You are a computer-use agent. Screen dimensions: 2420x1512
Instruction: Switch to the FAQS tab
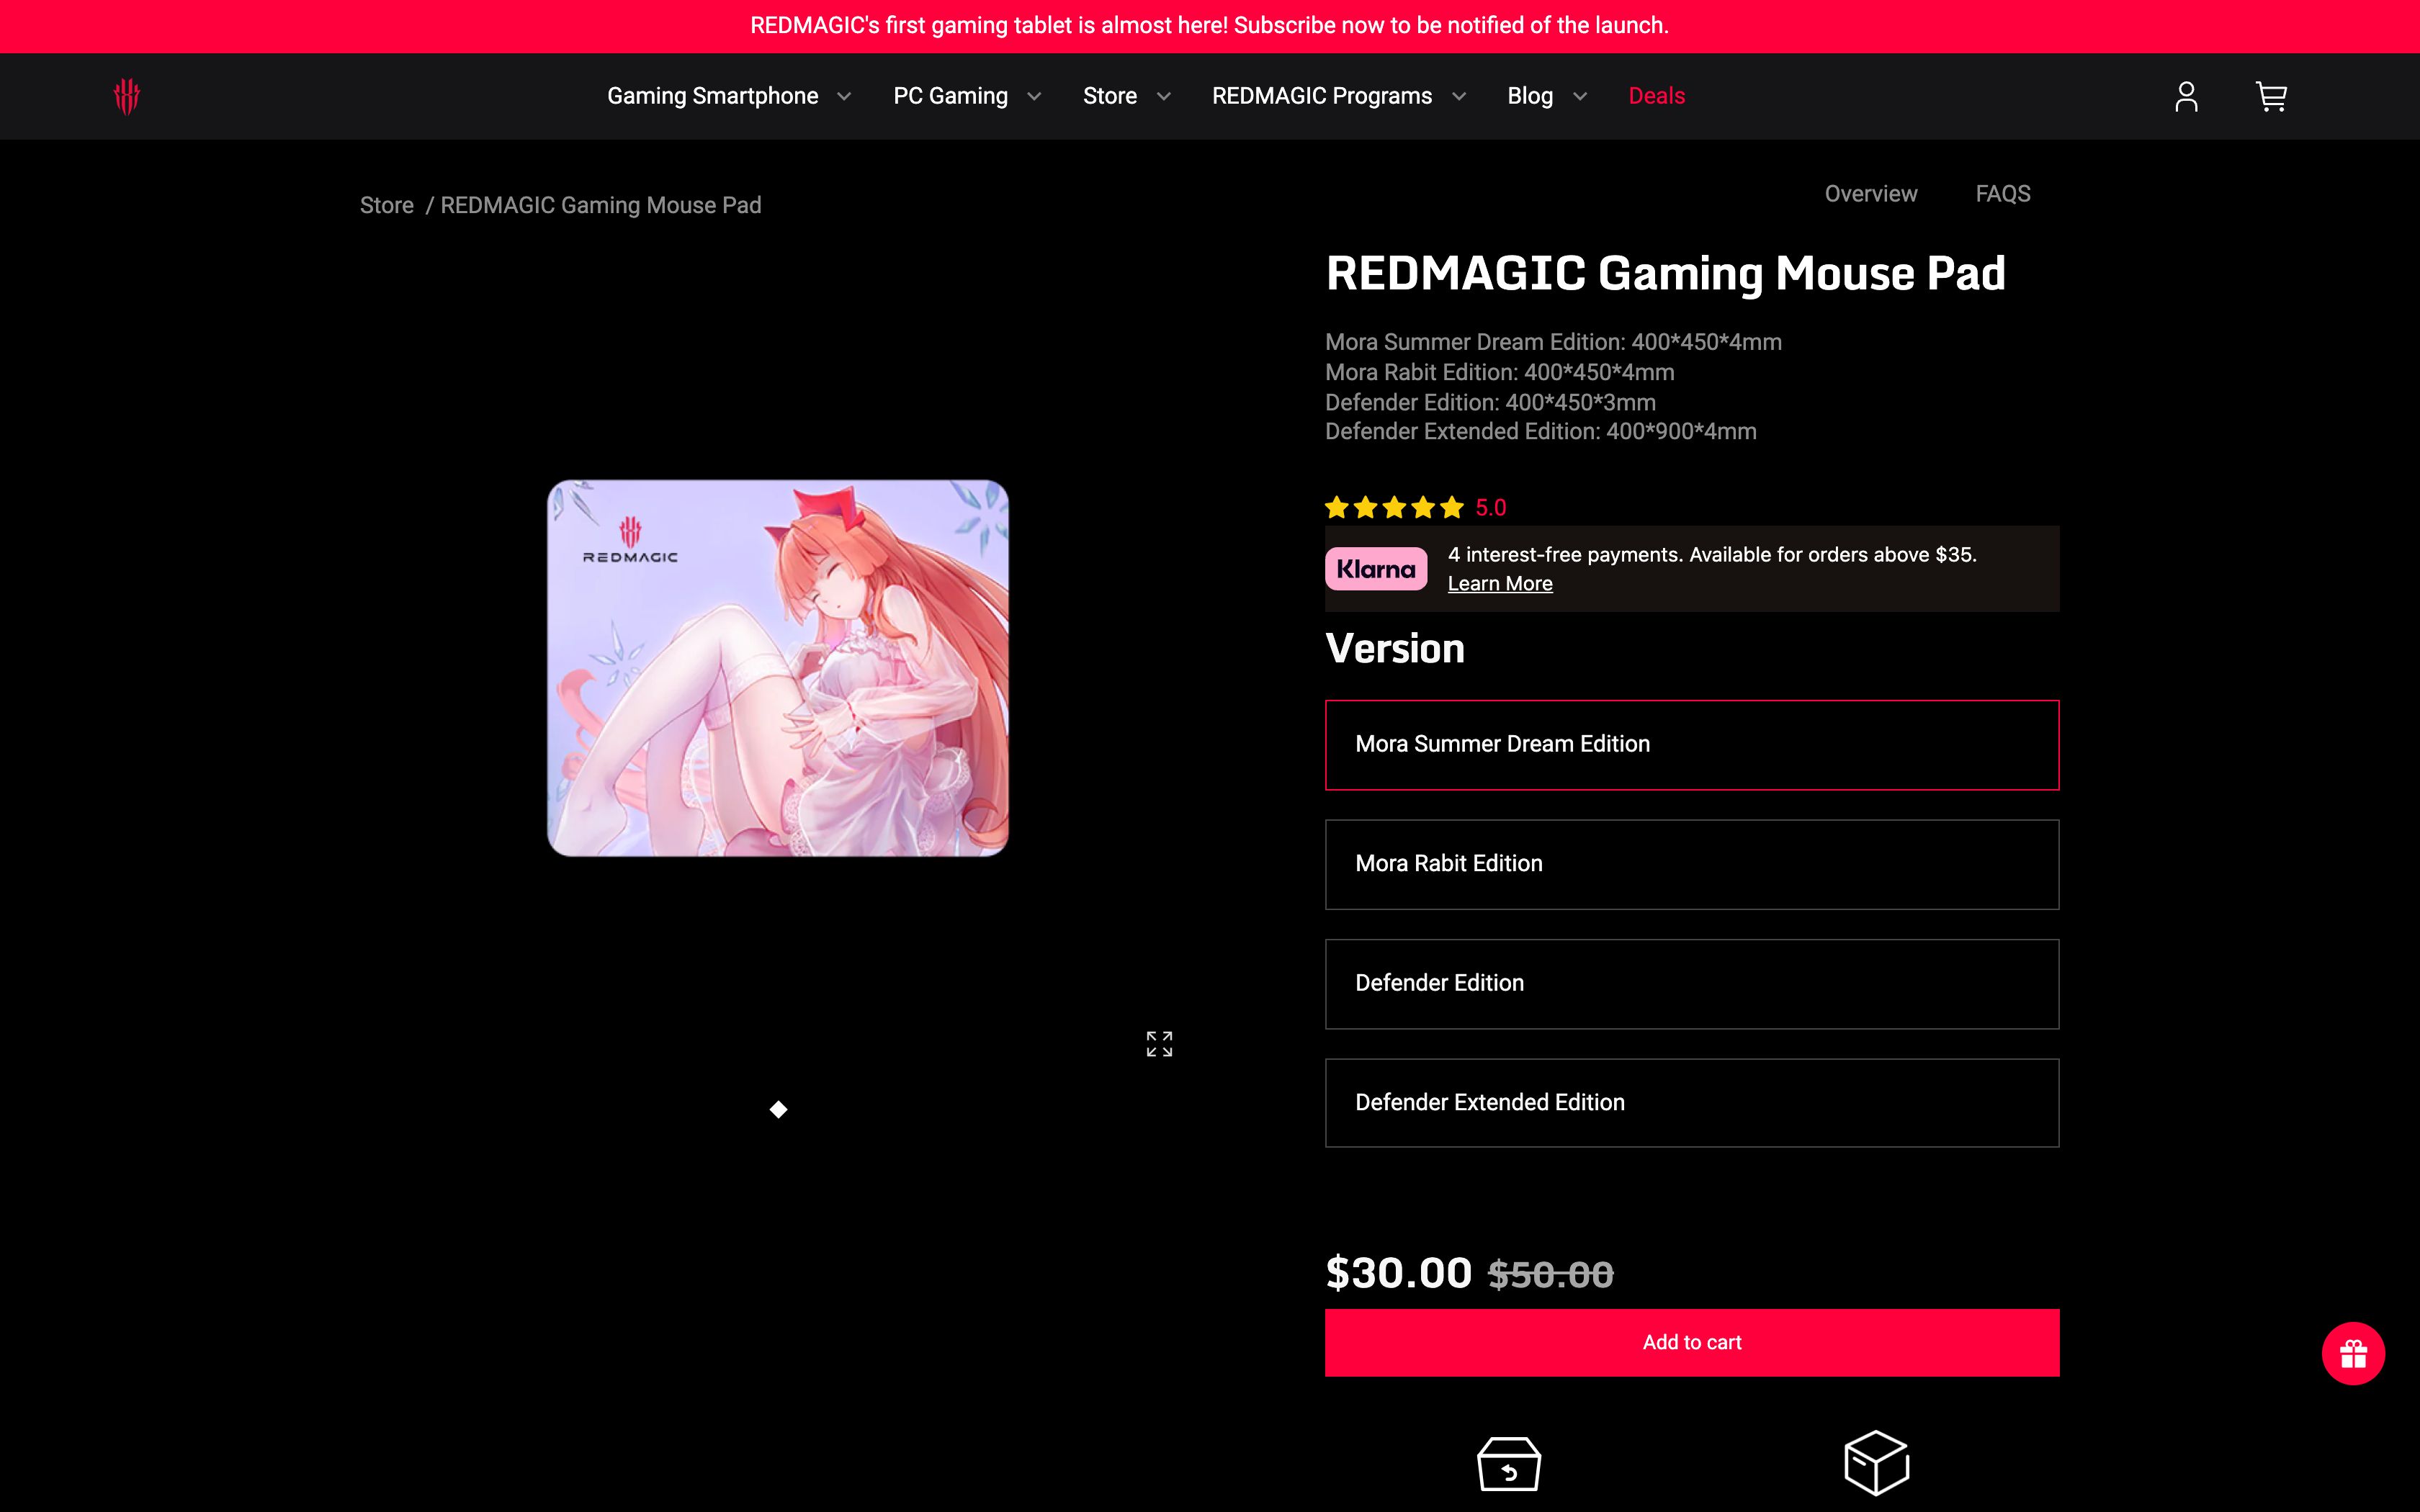coord(2003,193)
